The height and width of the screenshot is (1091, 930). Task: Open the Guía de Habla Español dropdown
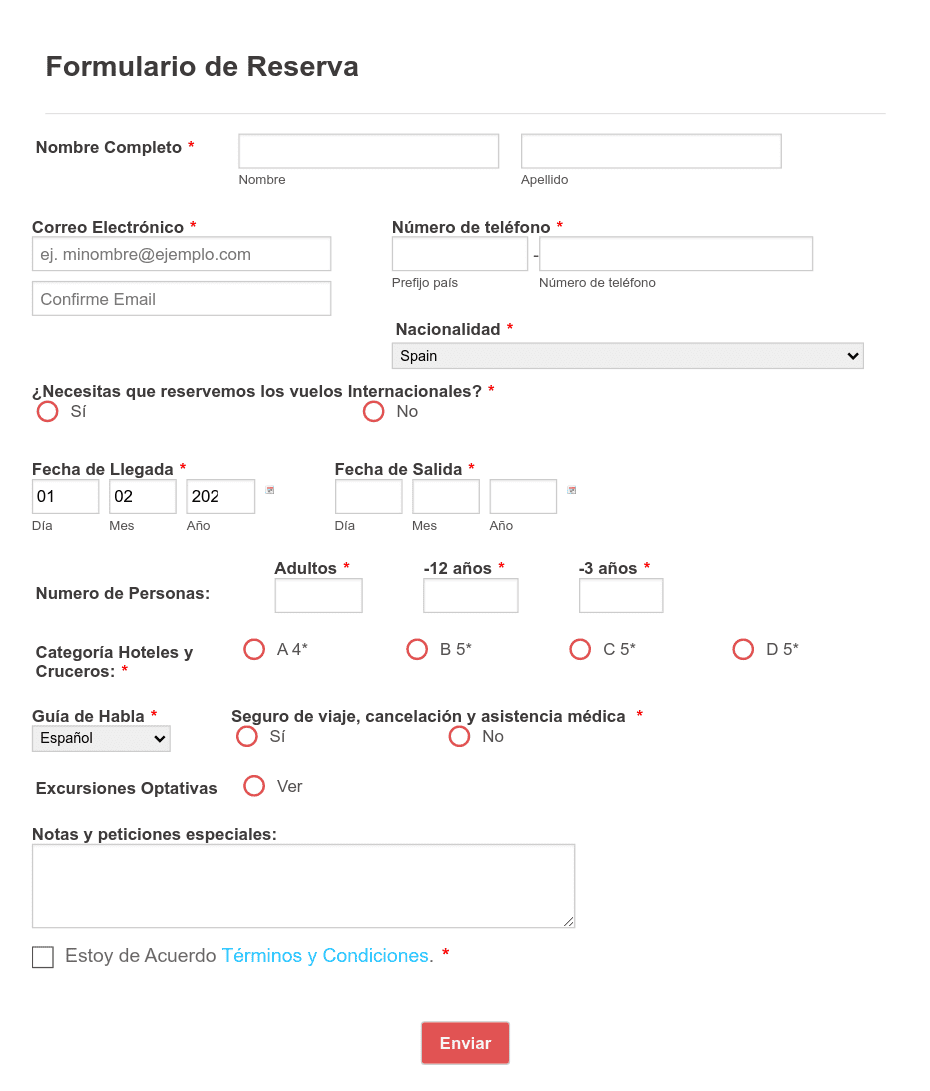102,738
